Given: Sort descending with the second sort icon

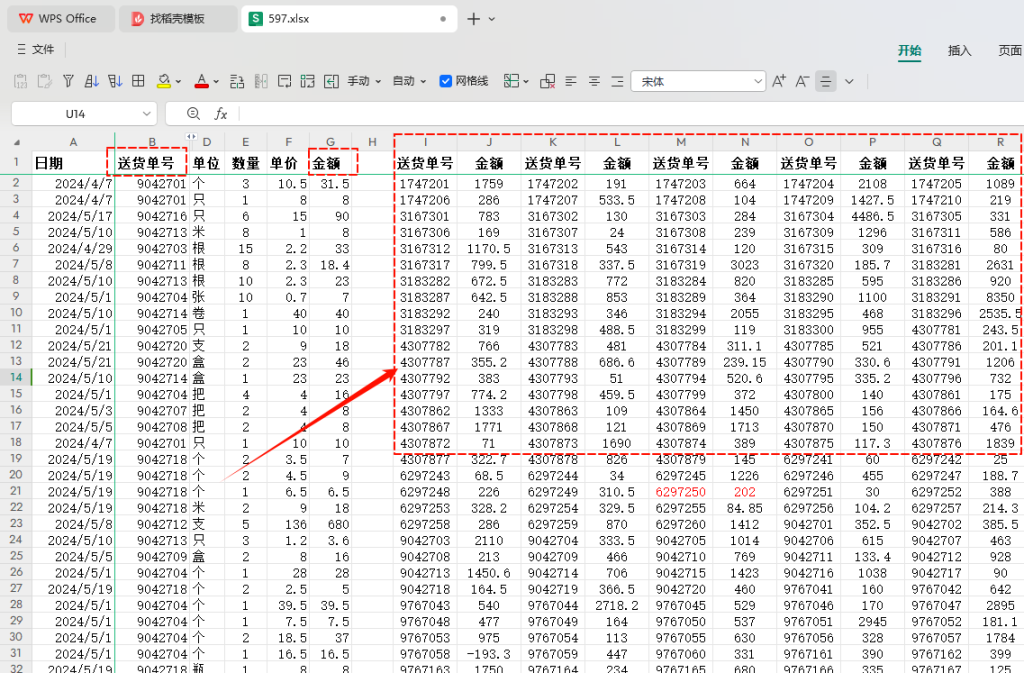Looking at the screenshot, I should coord(115,81).
